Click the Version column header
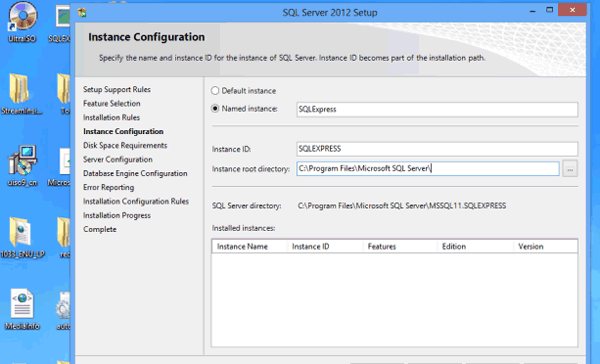This screenshot has height=364, width=600. pos(545,246)
